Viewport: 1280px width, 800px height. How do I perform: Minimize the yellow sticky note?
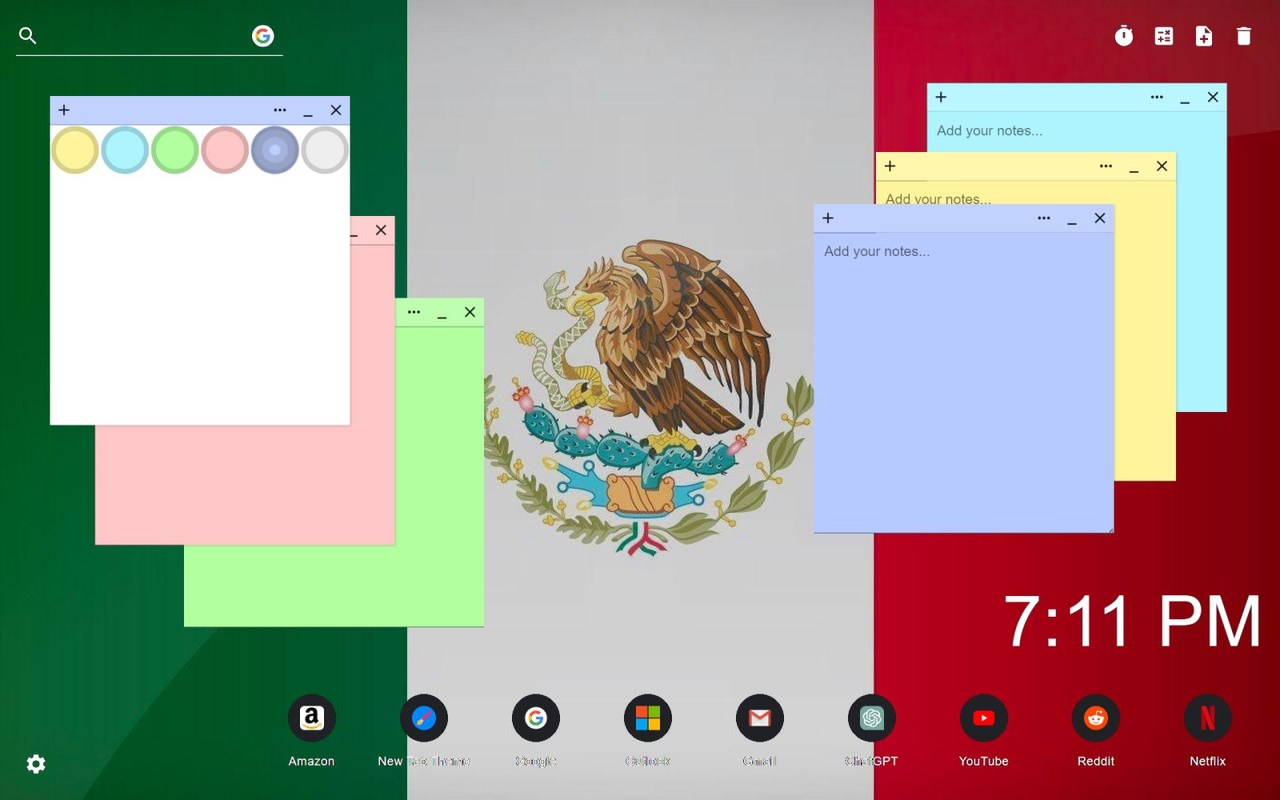1134,168
